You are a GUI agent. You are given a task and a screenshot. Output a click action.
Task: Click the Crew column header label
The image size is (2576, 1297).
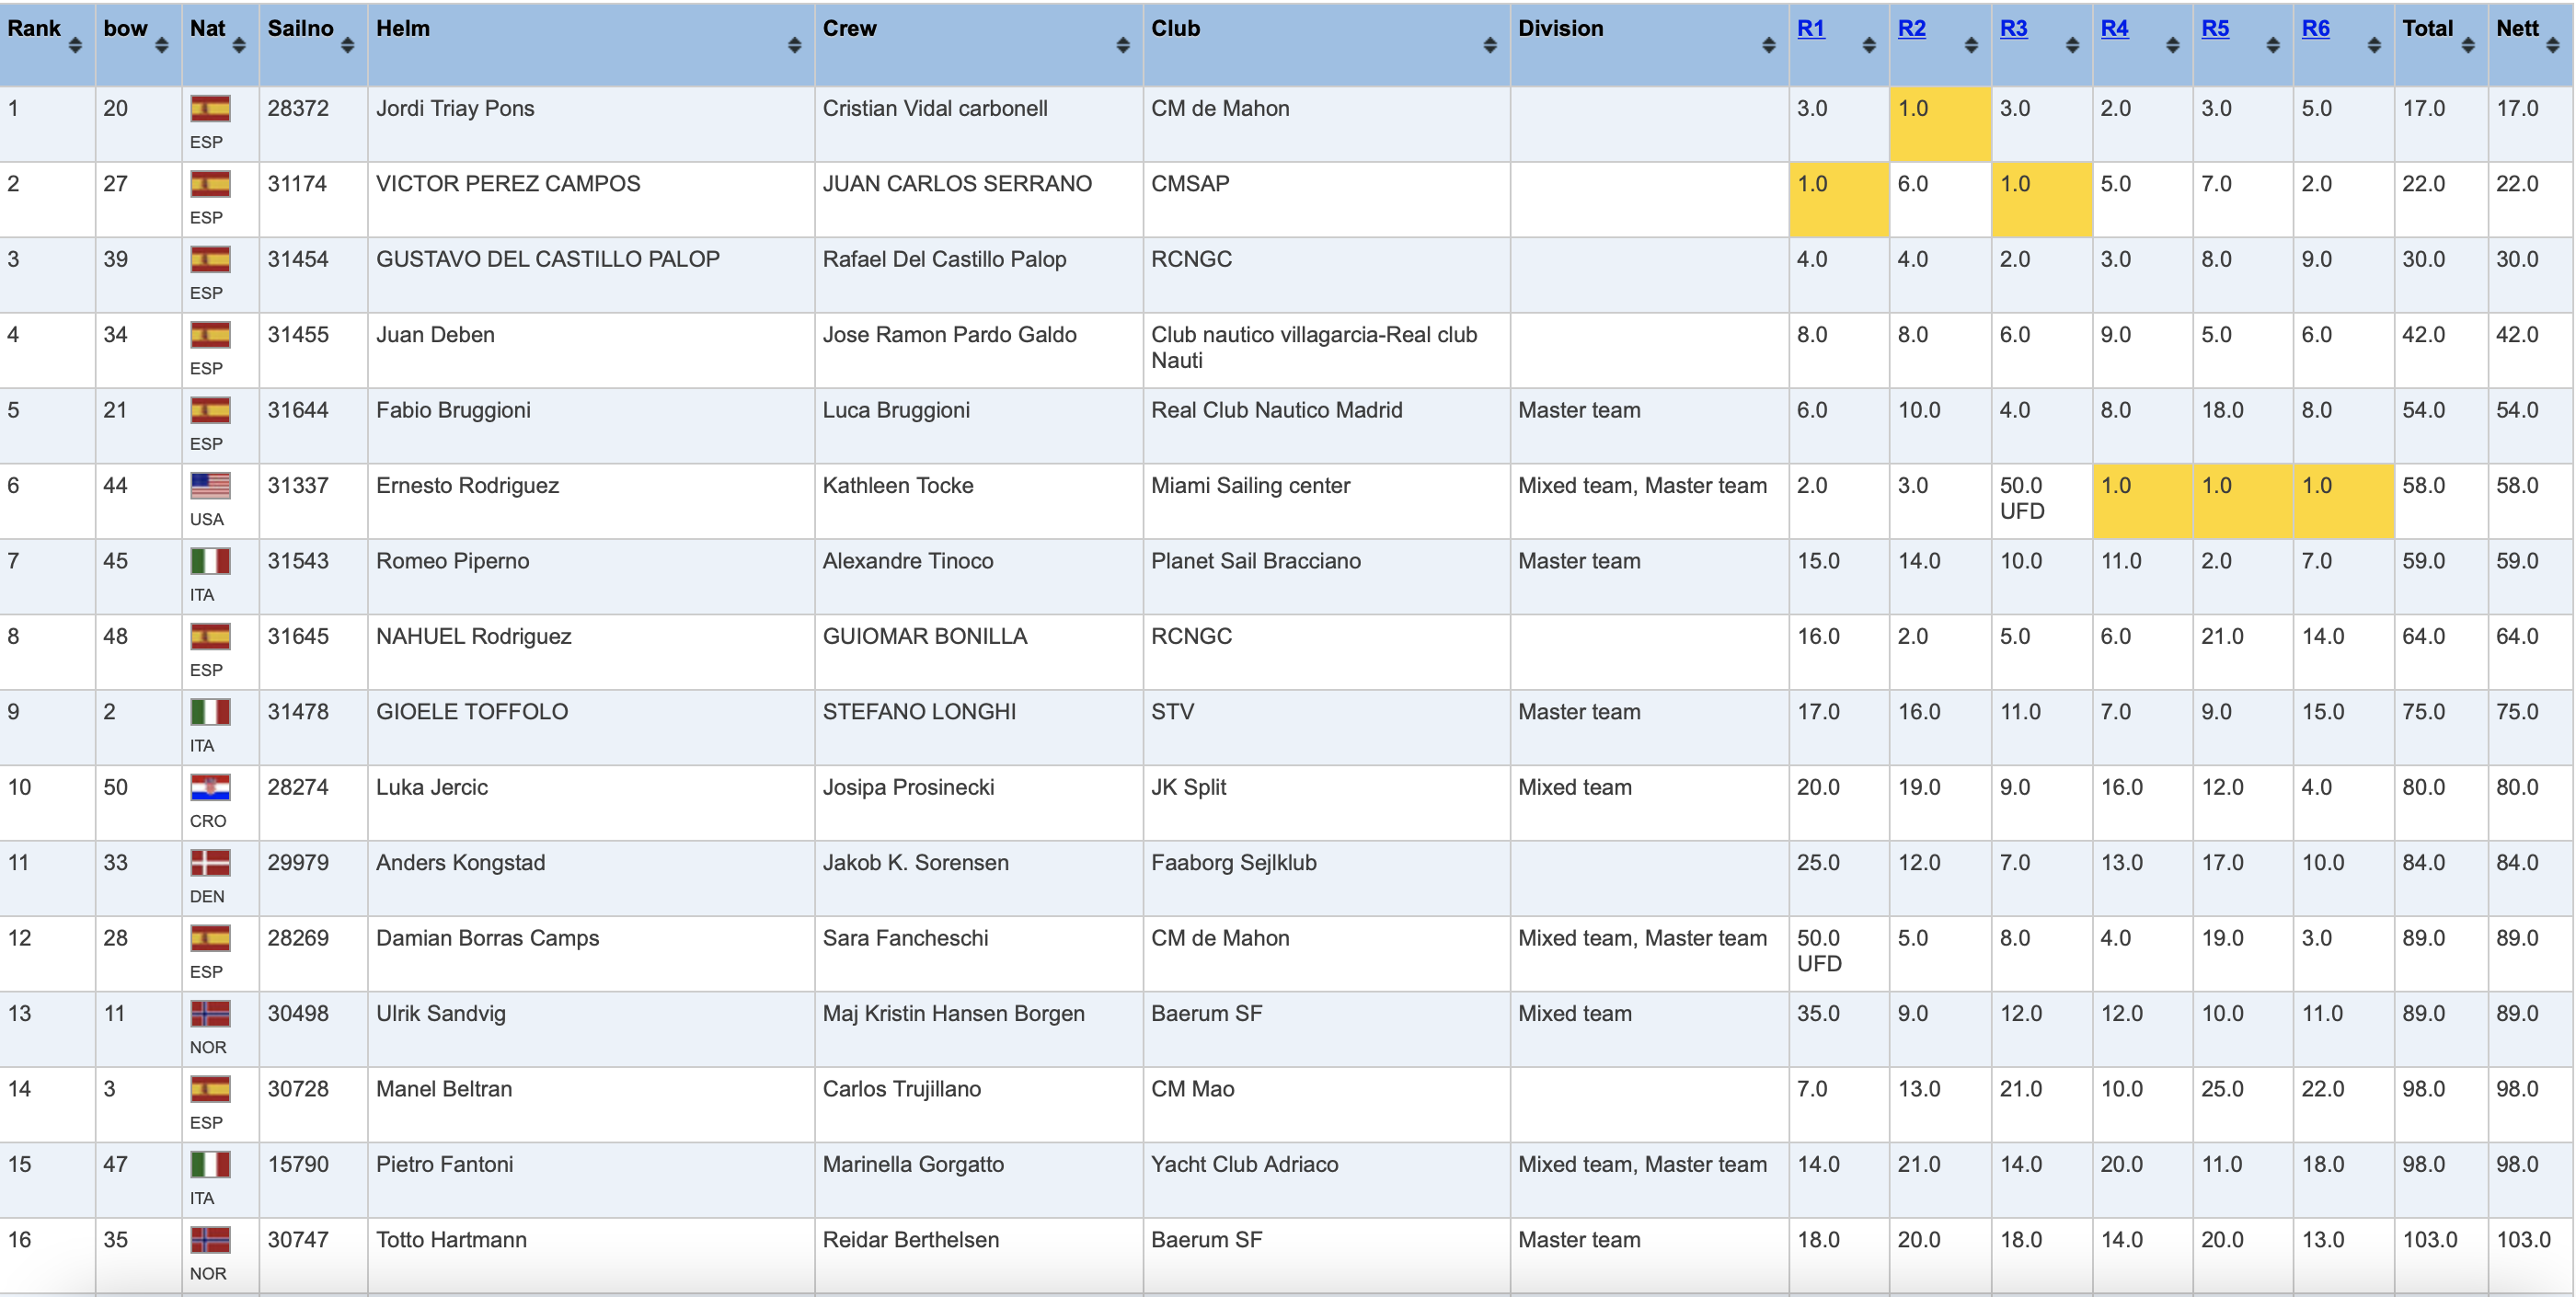(850, 28)
